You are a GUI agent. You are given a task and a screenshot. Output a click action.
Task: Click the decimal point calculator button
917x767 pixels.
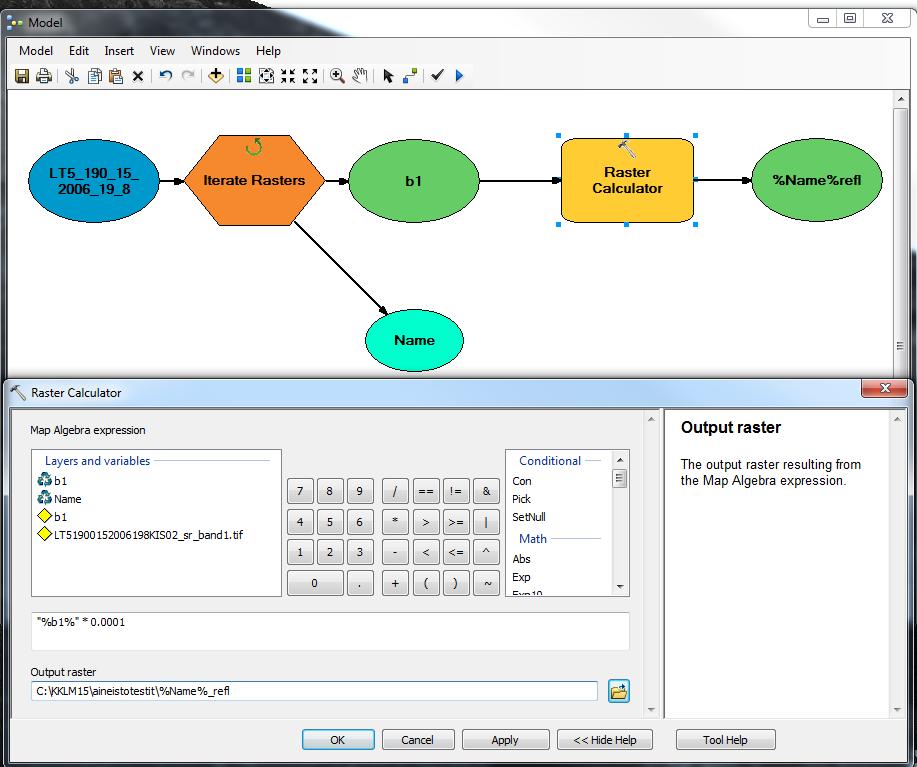click(x=360, y=583)
